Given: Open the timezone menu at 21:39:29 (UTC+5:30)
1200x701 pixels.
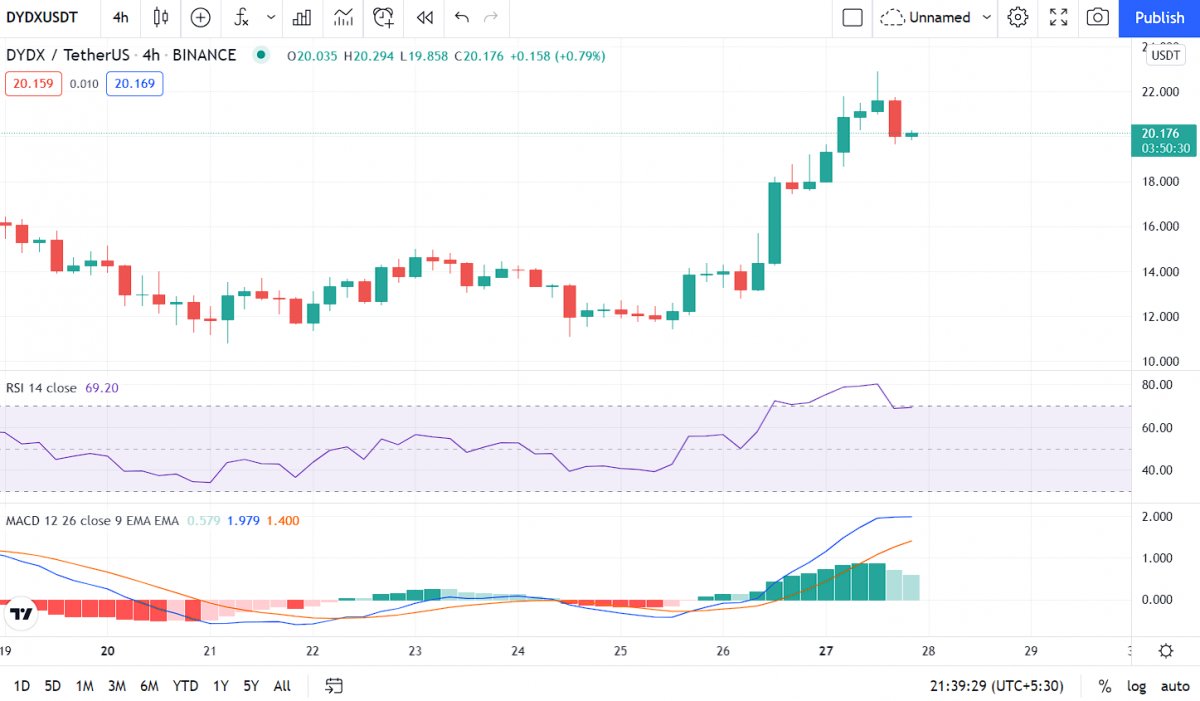Looking at the screenshot, I should [997, 686].
